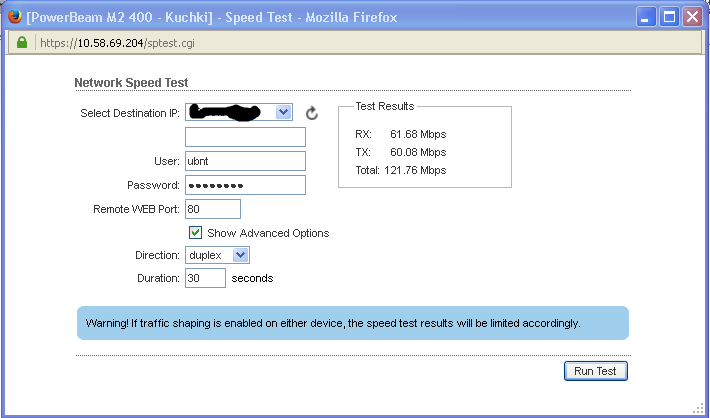Click the RX 61.68 Mbps value
Image resolution: width=710 pixels, height=418 pixels.
click(418, 134)
